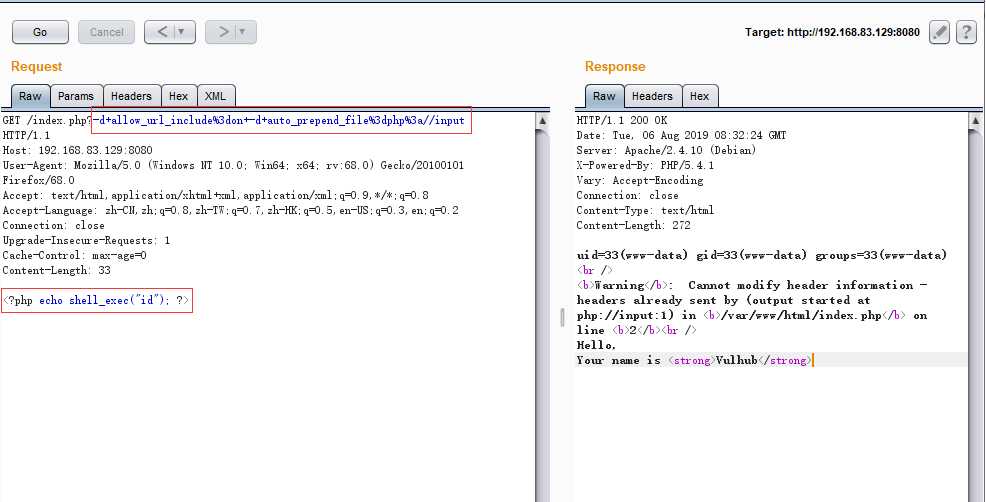Image resolution: width=986 pixels, height=502 pixels.
Task: Click the split pane divider handle
Action: [x=563, y=318]
